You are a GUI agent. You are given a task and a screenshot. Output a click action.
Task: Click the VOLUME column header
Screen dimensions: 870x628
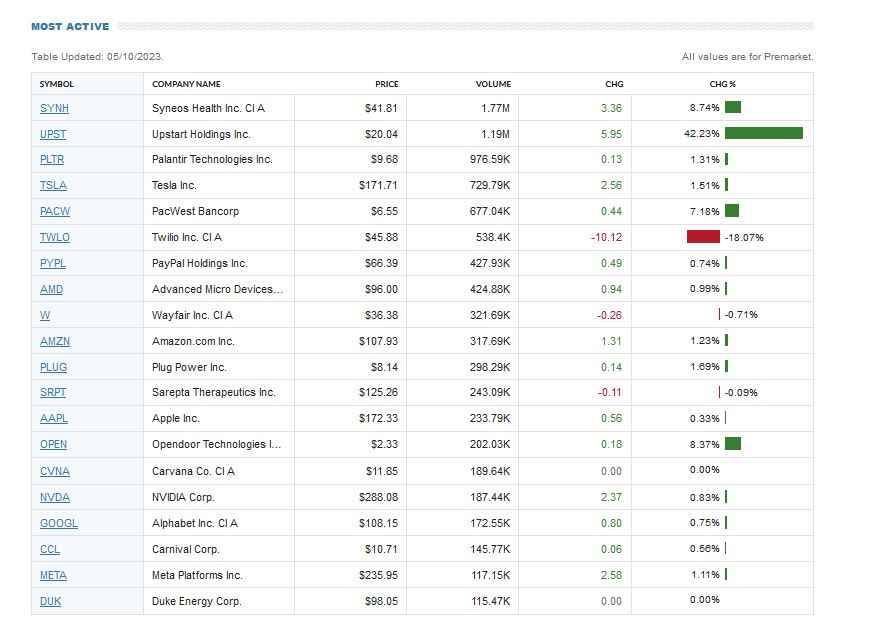(493, 84)
